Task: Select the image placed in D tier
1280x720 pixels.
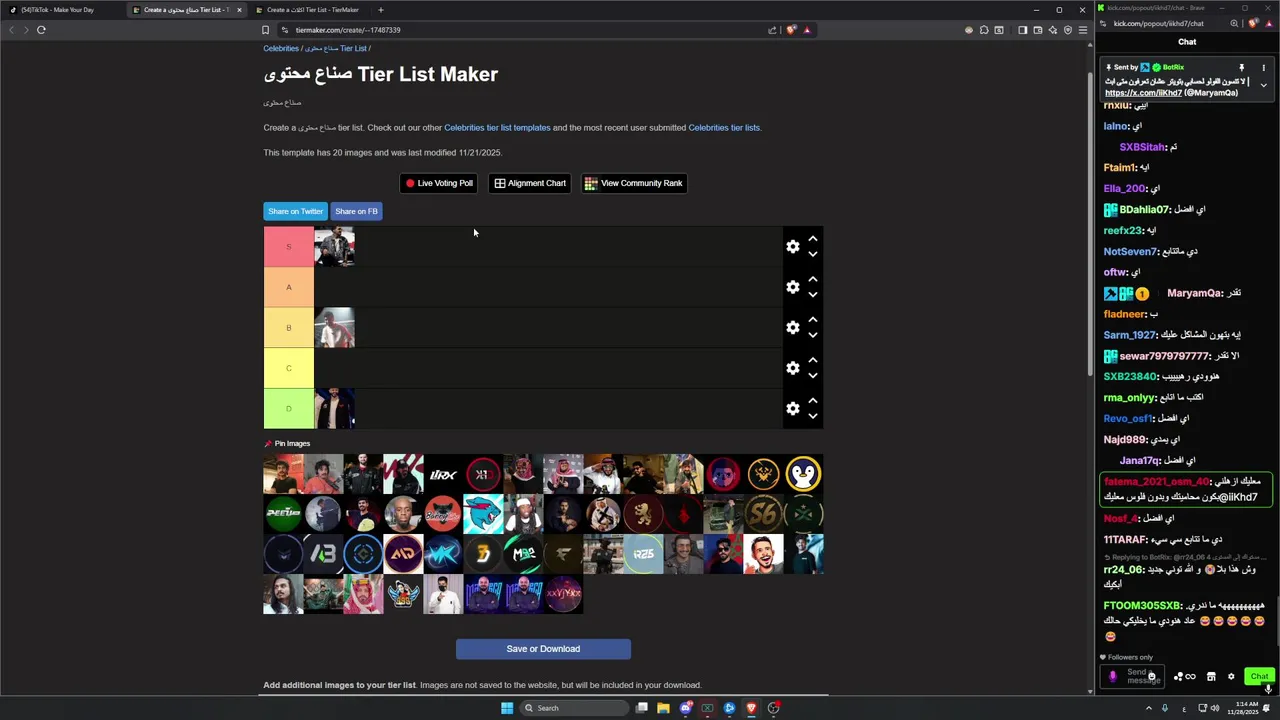Action: pos(334,408)
